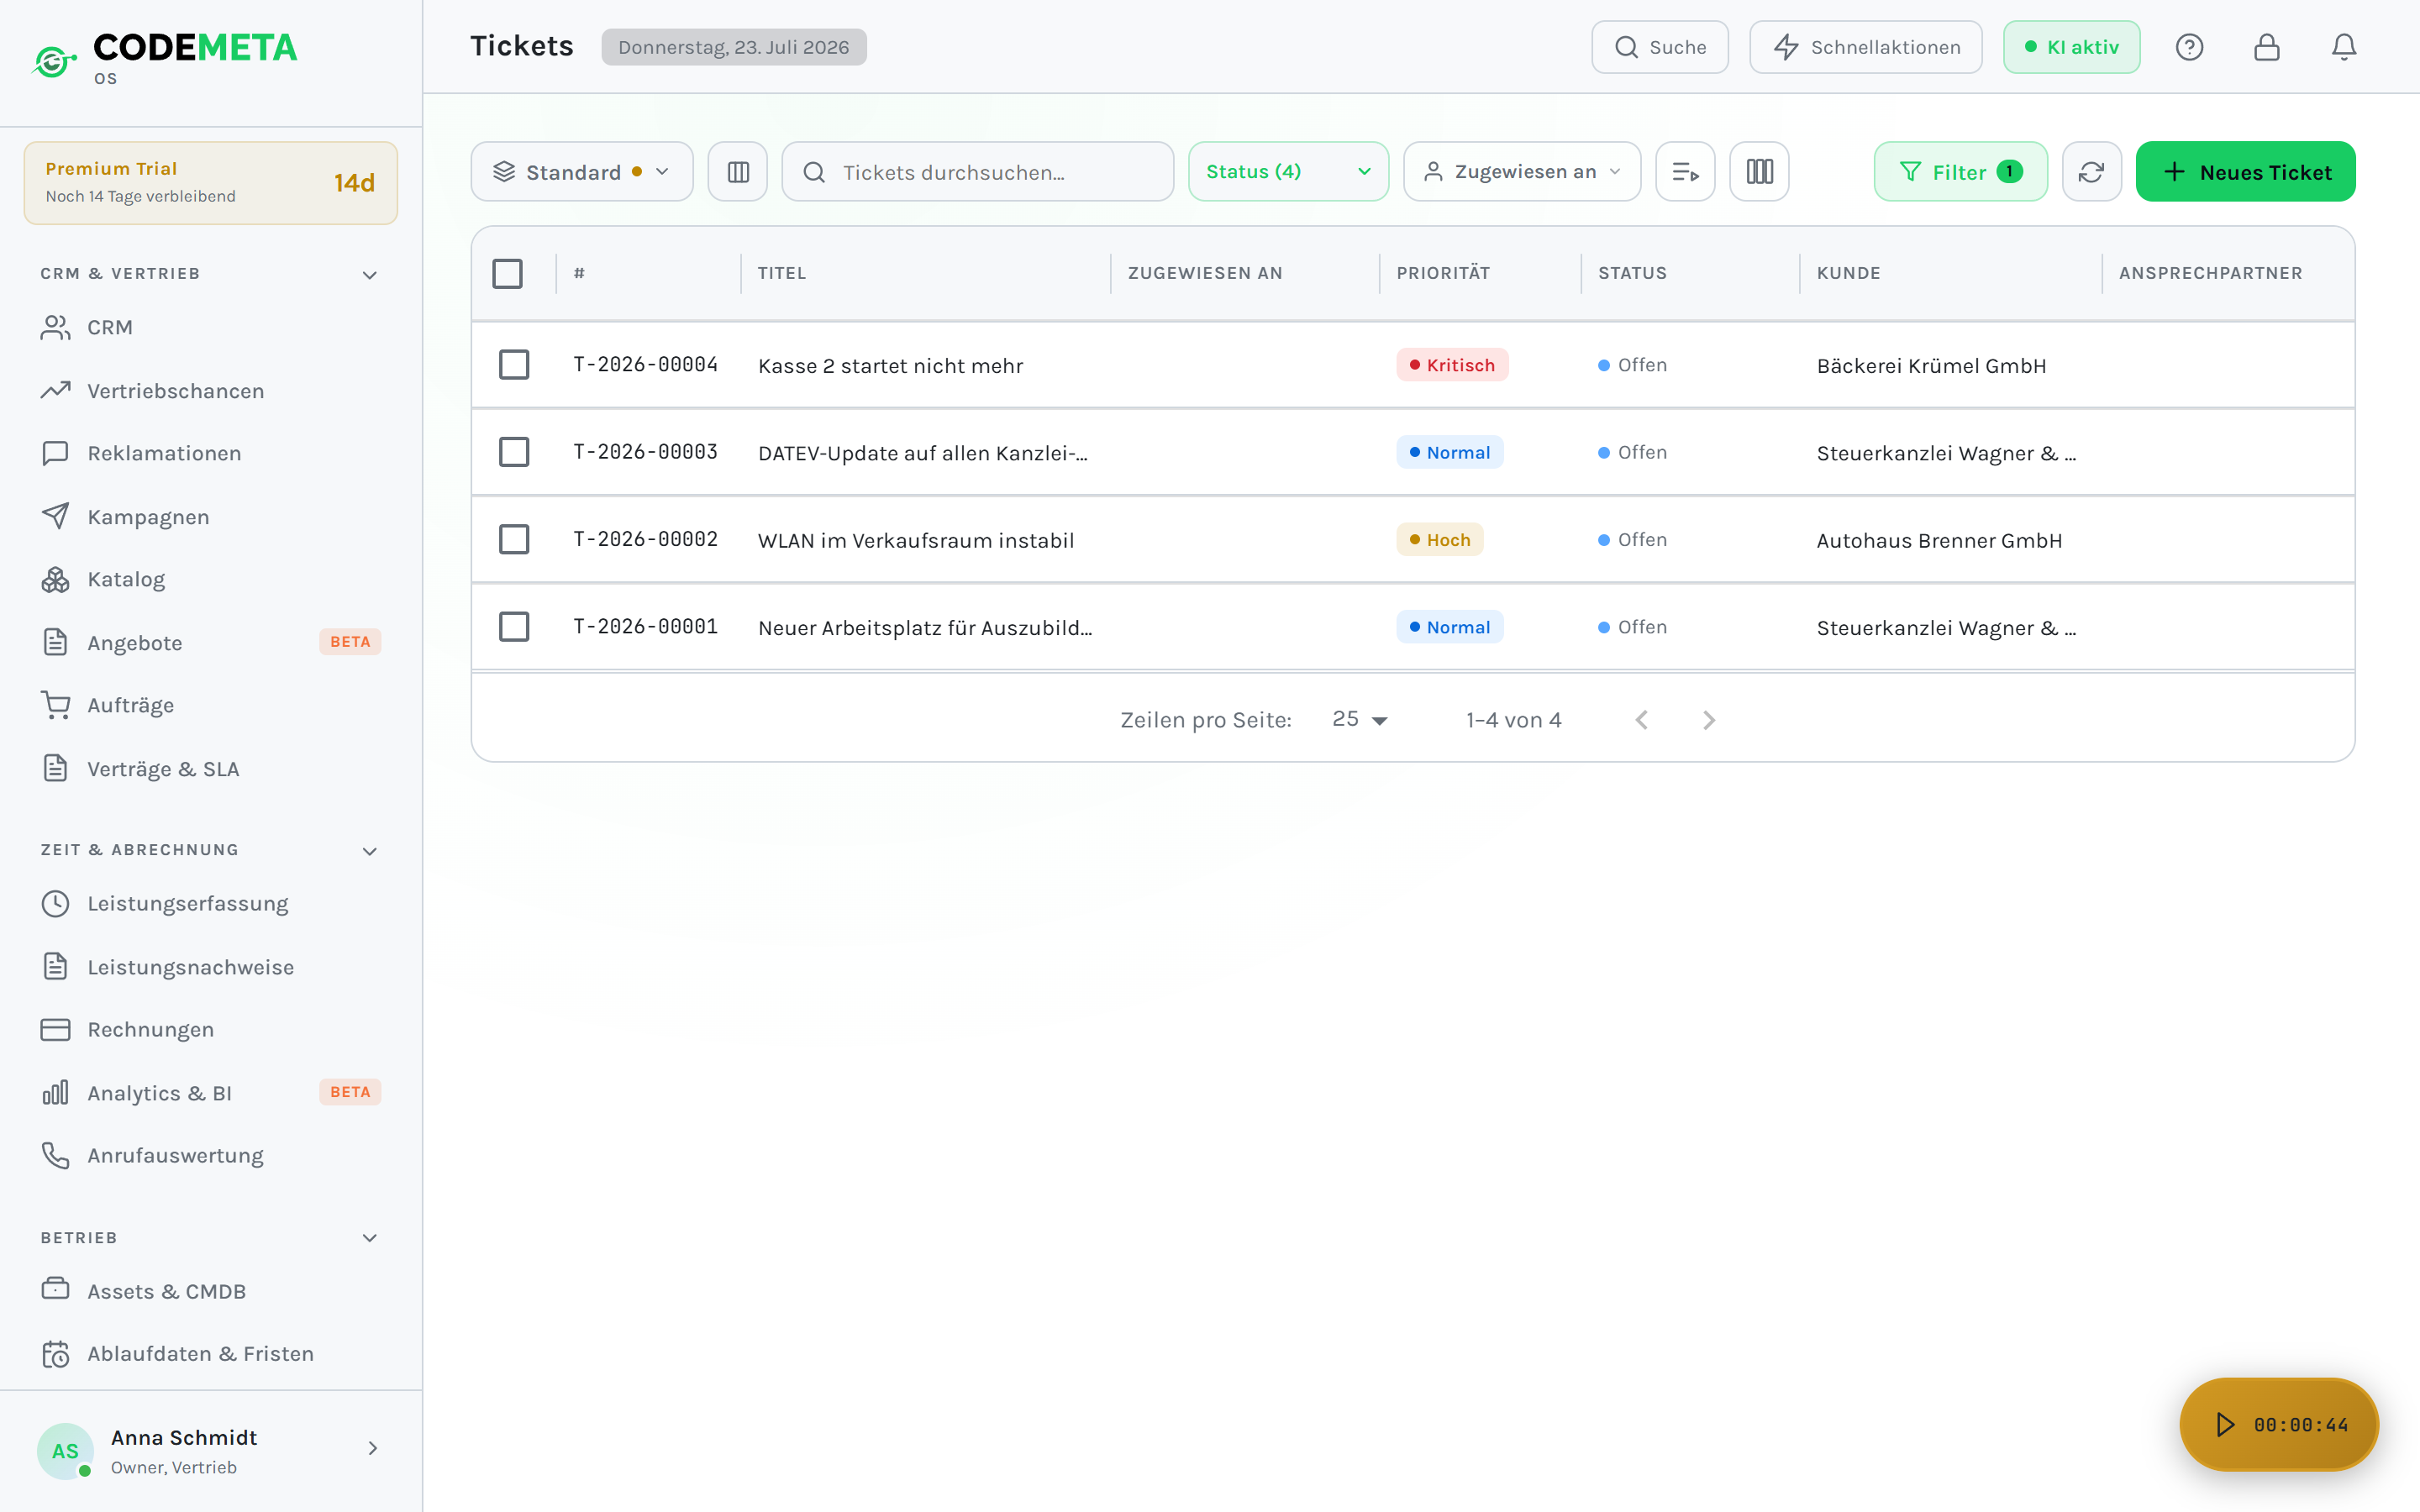Click the lock icon in header
Viewport: 2420px width, 1512px height.
coord(2266,47)
